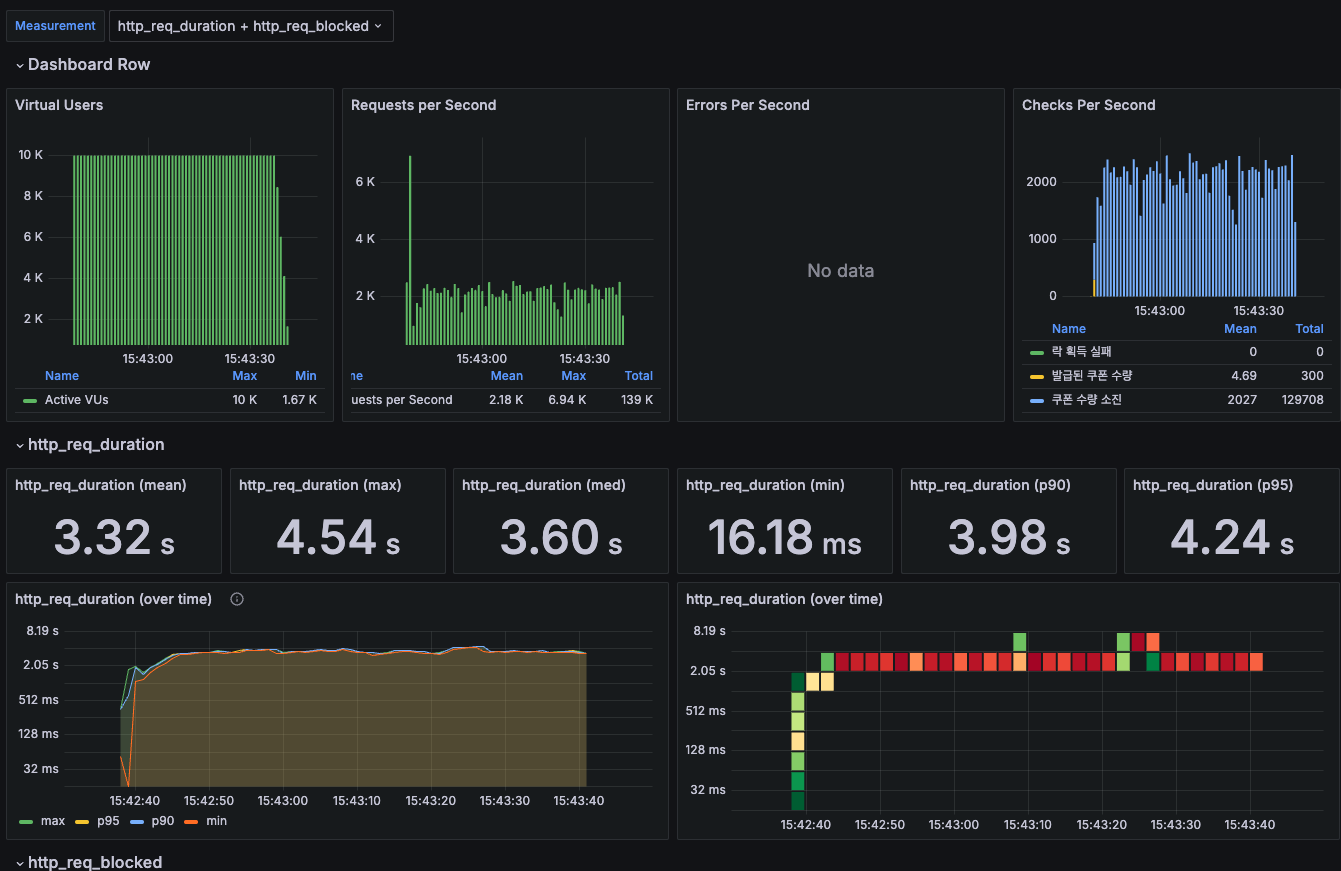1341x871 pixels.
Task: Open the http_req_duration (p95) panel title
Action: 1213,485
